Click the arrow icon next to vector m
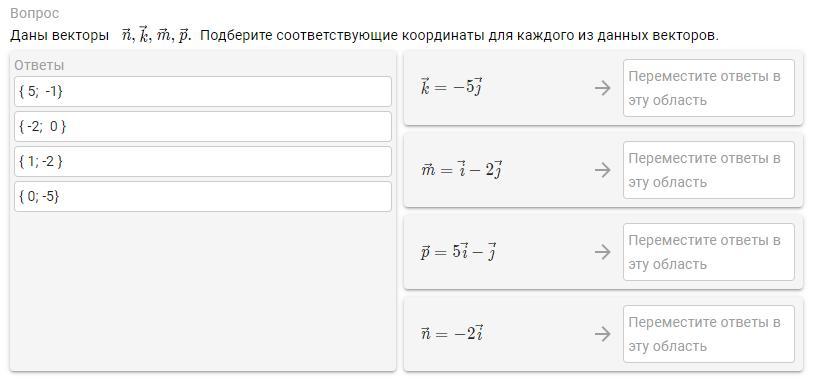Screen dimensions: 835x392 click(602, 170)
